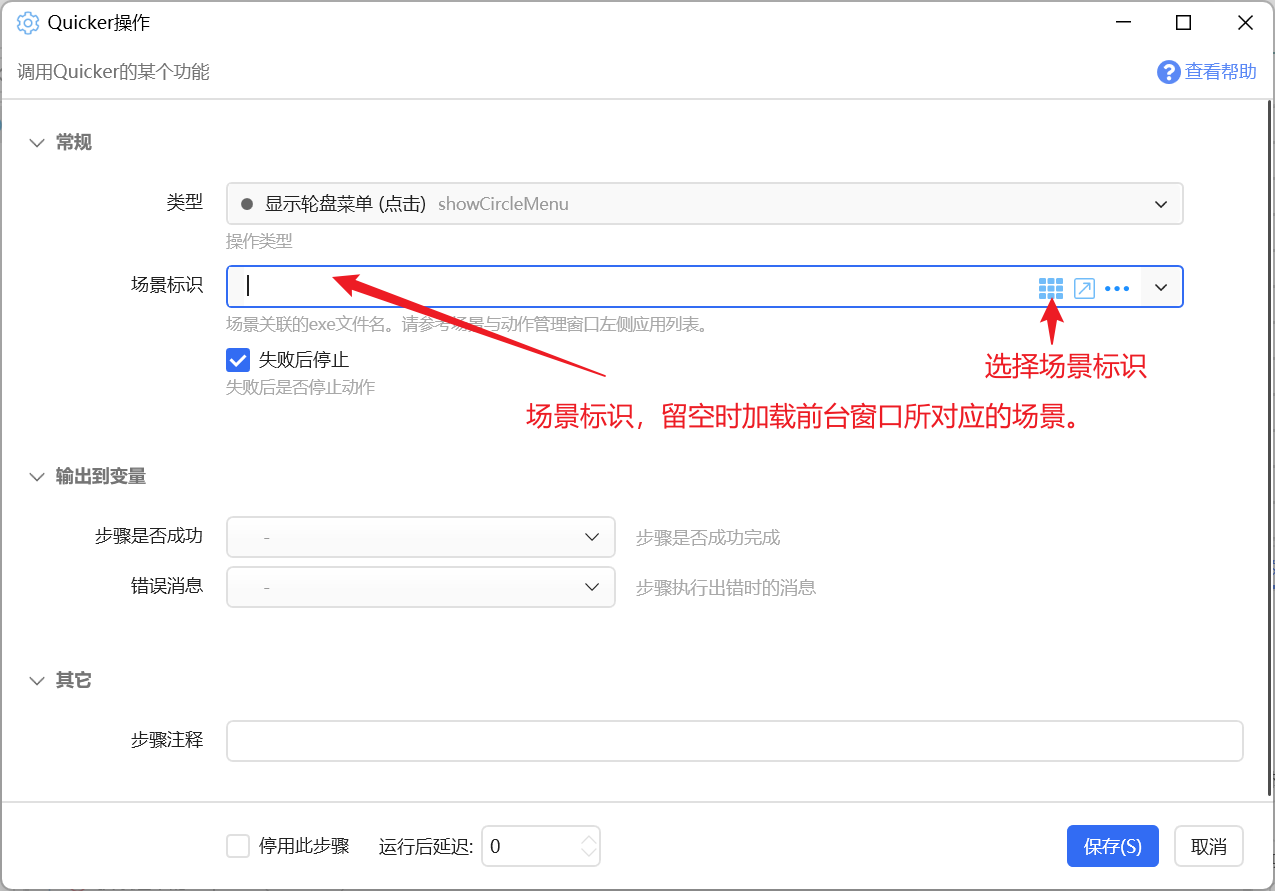The image size is (1275, 891).
Task: Minimize the Quicker操作 window
Action: tap(1121, 22)
